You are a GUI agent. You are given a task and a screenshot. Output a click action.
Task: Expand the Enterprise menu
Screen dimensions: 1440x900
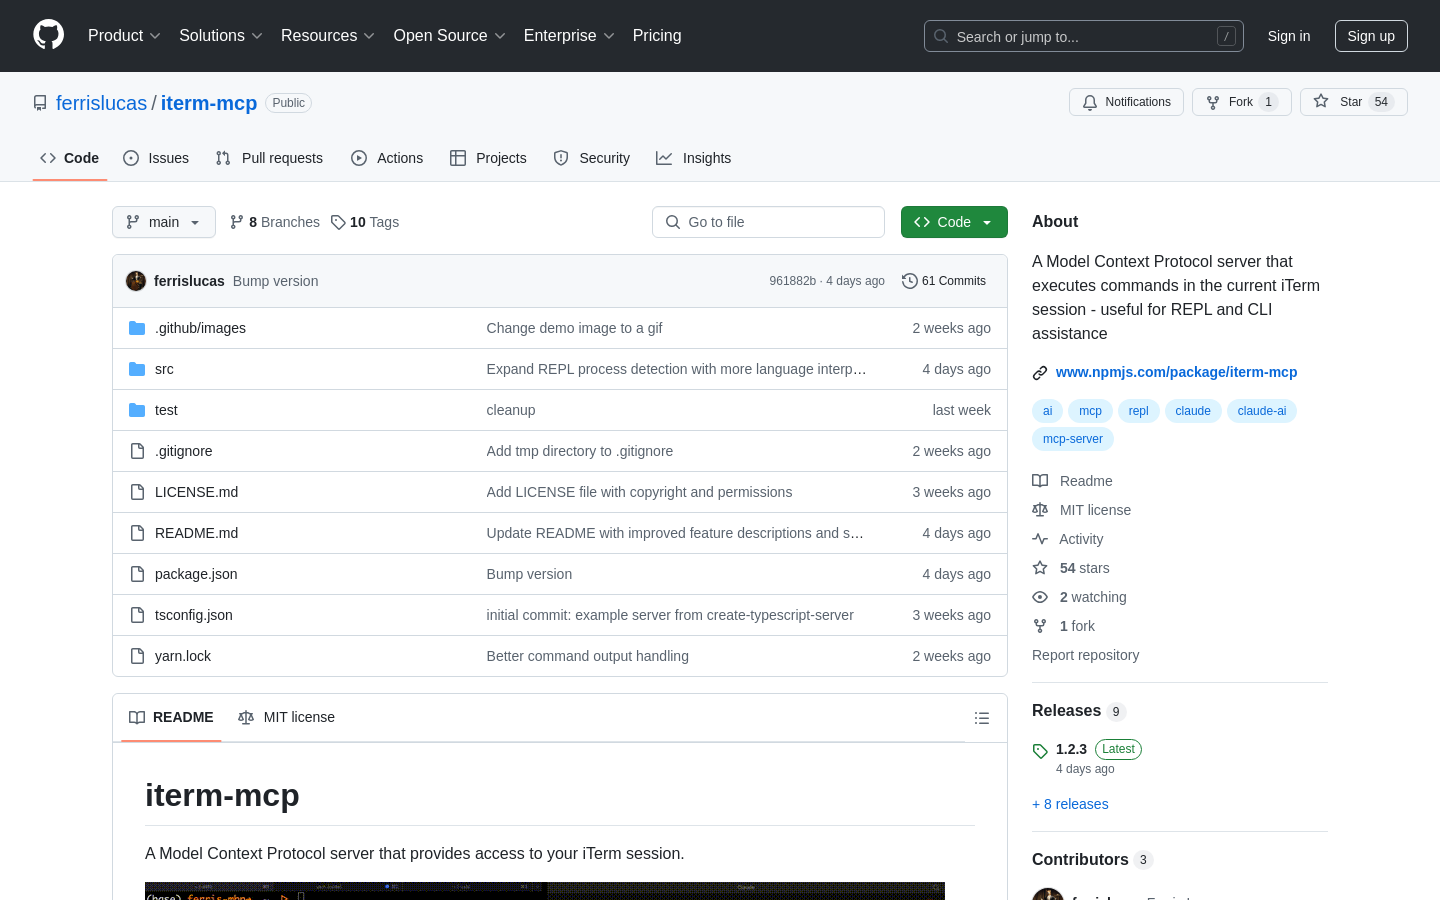[x=569, y=36]
